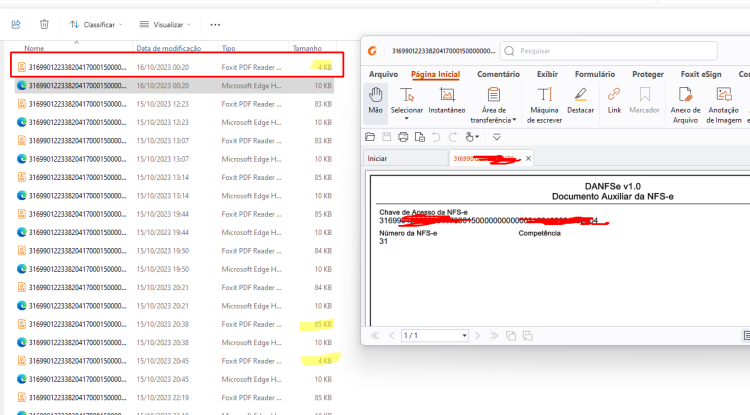Sort files by Data de modificação column
The width and height of the screenshot is (750, 415).
168,48
